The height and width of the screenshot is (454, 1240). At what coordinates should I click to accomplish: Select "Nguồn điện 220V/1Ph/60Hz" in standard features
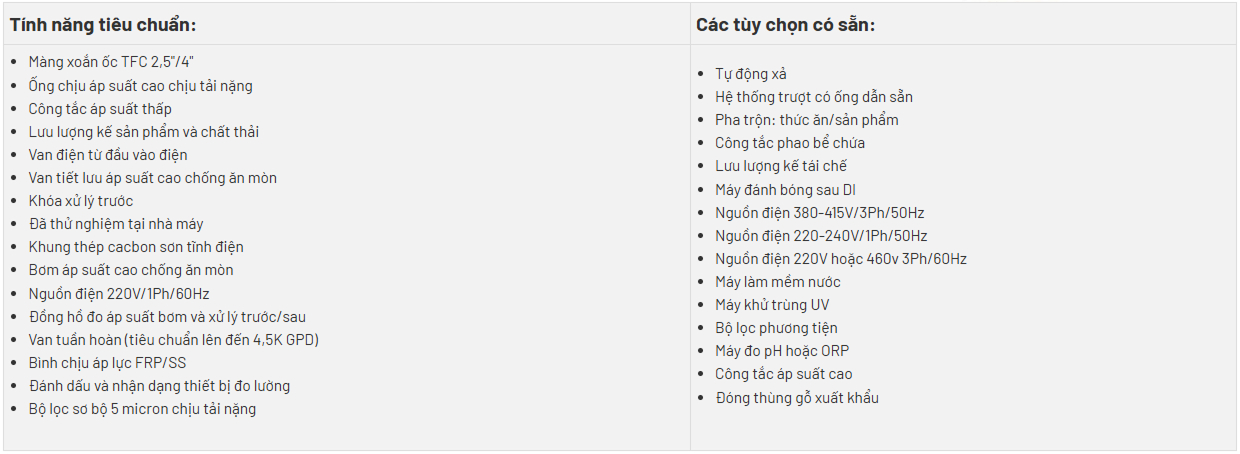(119, 293)
